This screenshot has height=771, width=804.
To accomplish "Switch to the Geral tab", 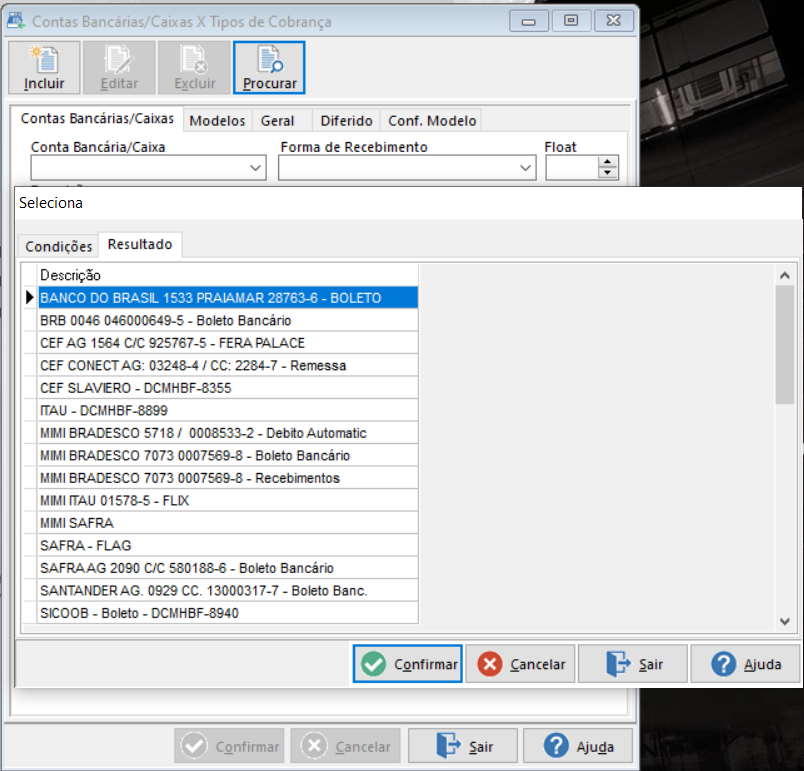I will tap(277, 120).
